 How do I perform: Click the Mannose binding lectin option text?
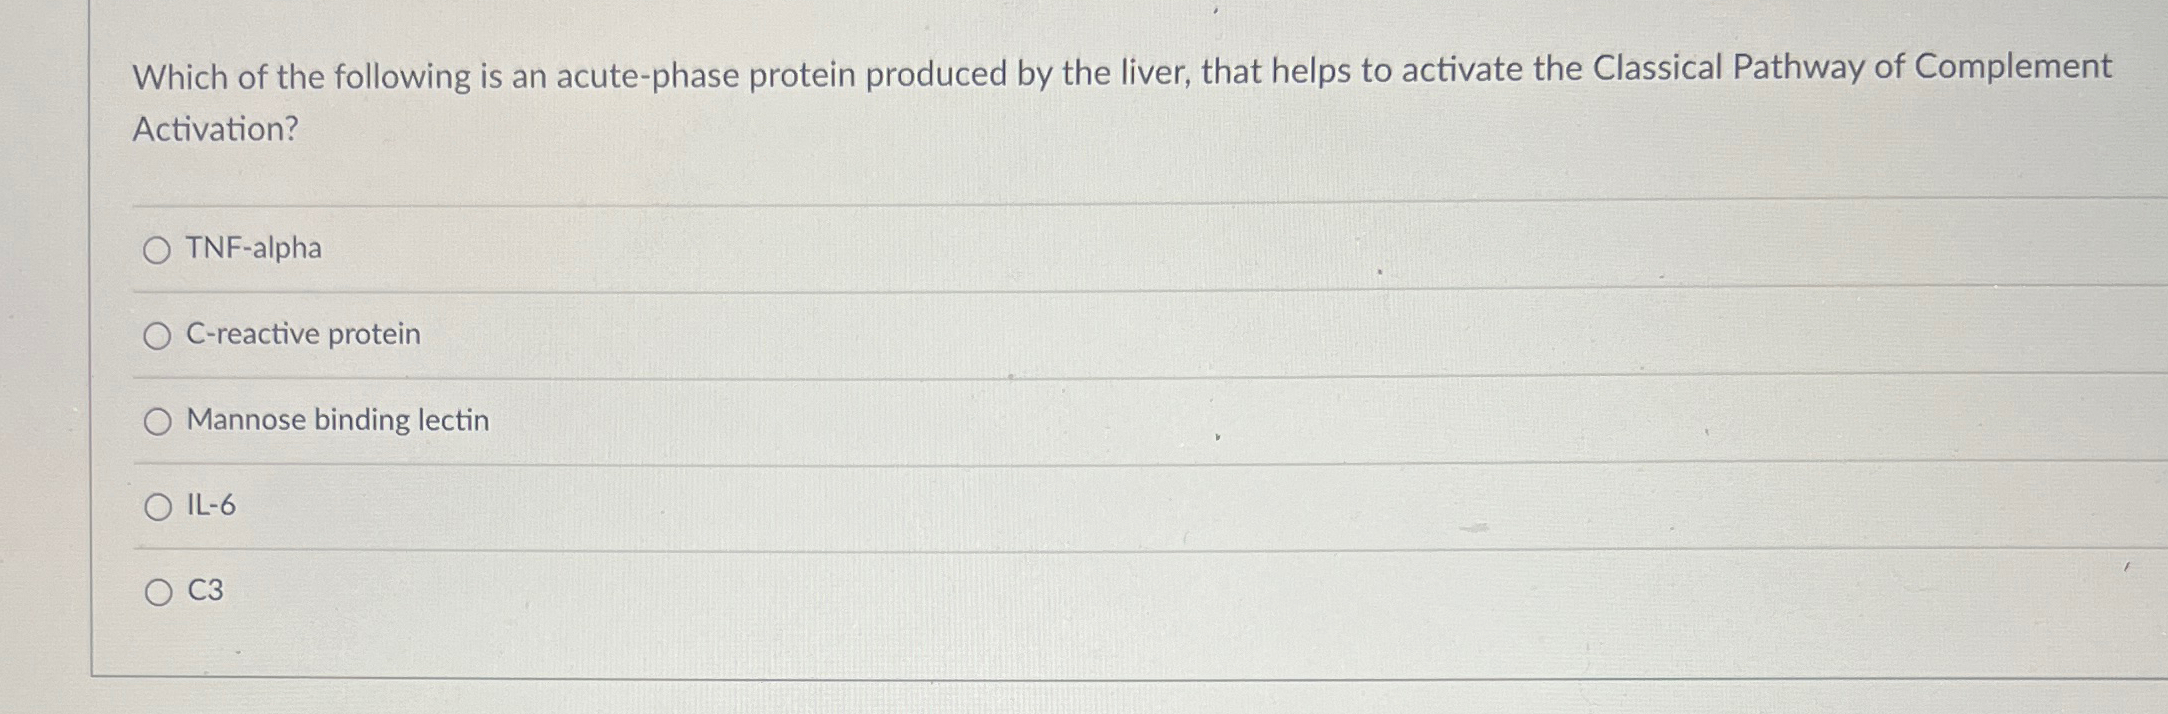point(337,420)
